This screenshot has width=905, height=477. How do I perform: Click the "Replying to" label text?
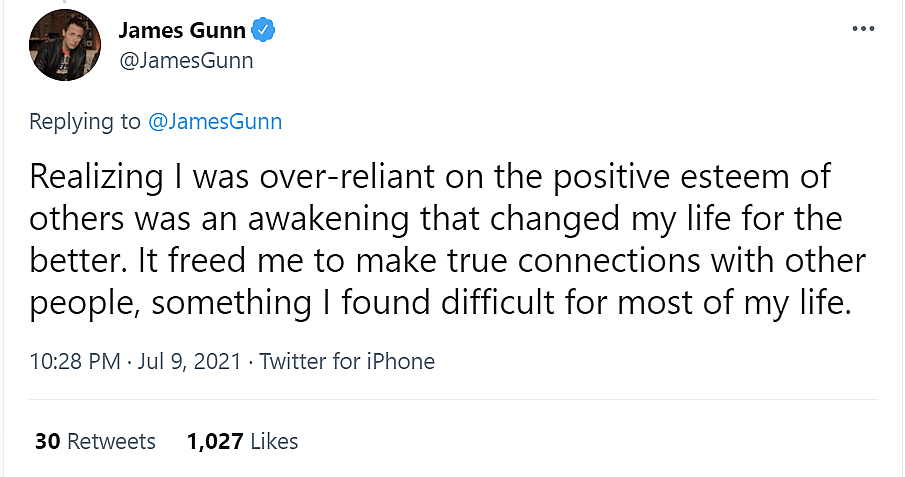pos(85,122)
